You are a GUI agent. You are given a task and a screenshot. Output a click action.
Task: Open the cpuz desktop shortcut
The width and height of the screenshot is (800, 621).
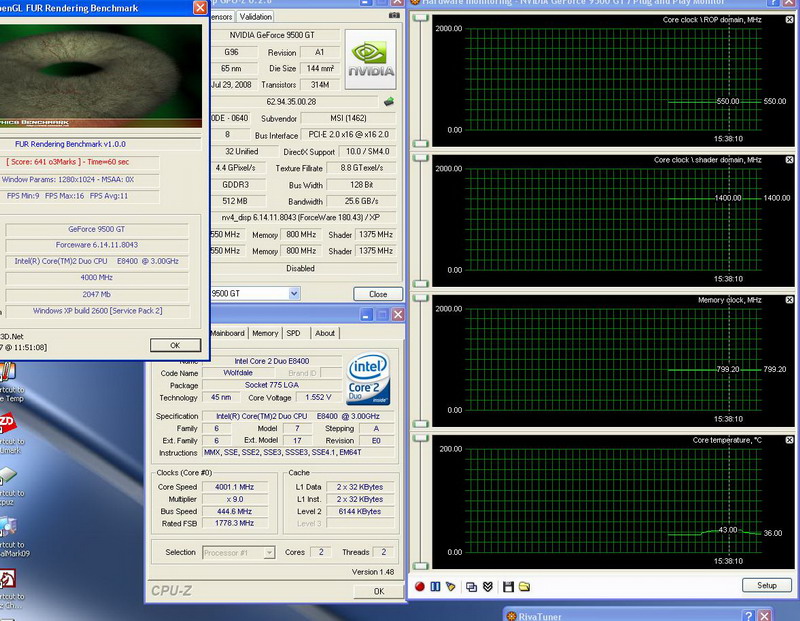click(x=8, y=475)
